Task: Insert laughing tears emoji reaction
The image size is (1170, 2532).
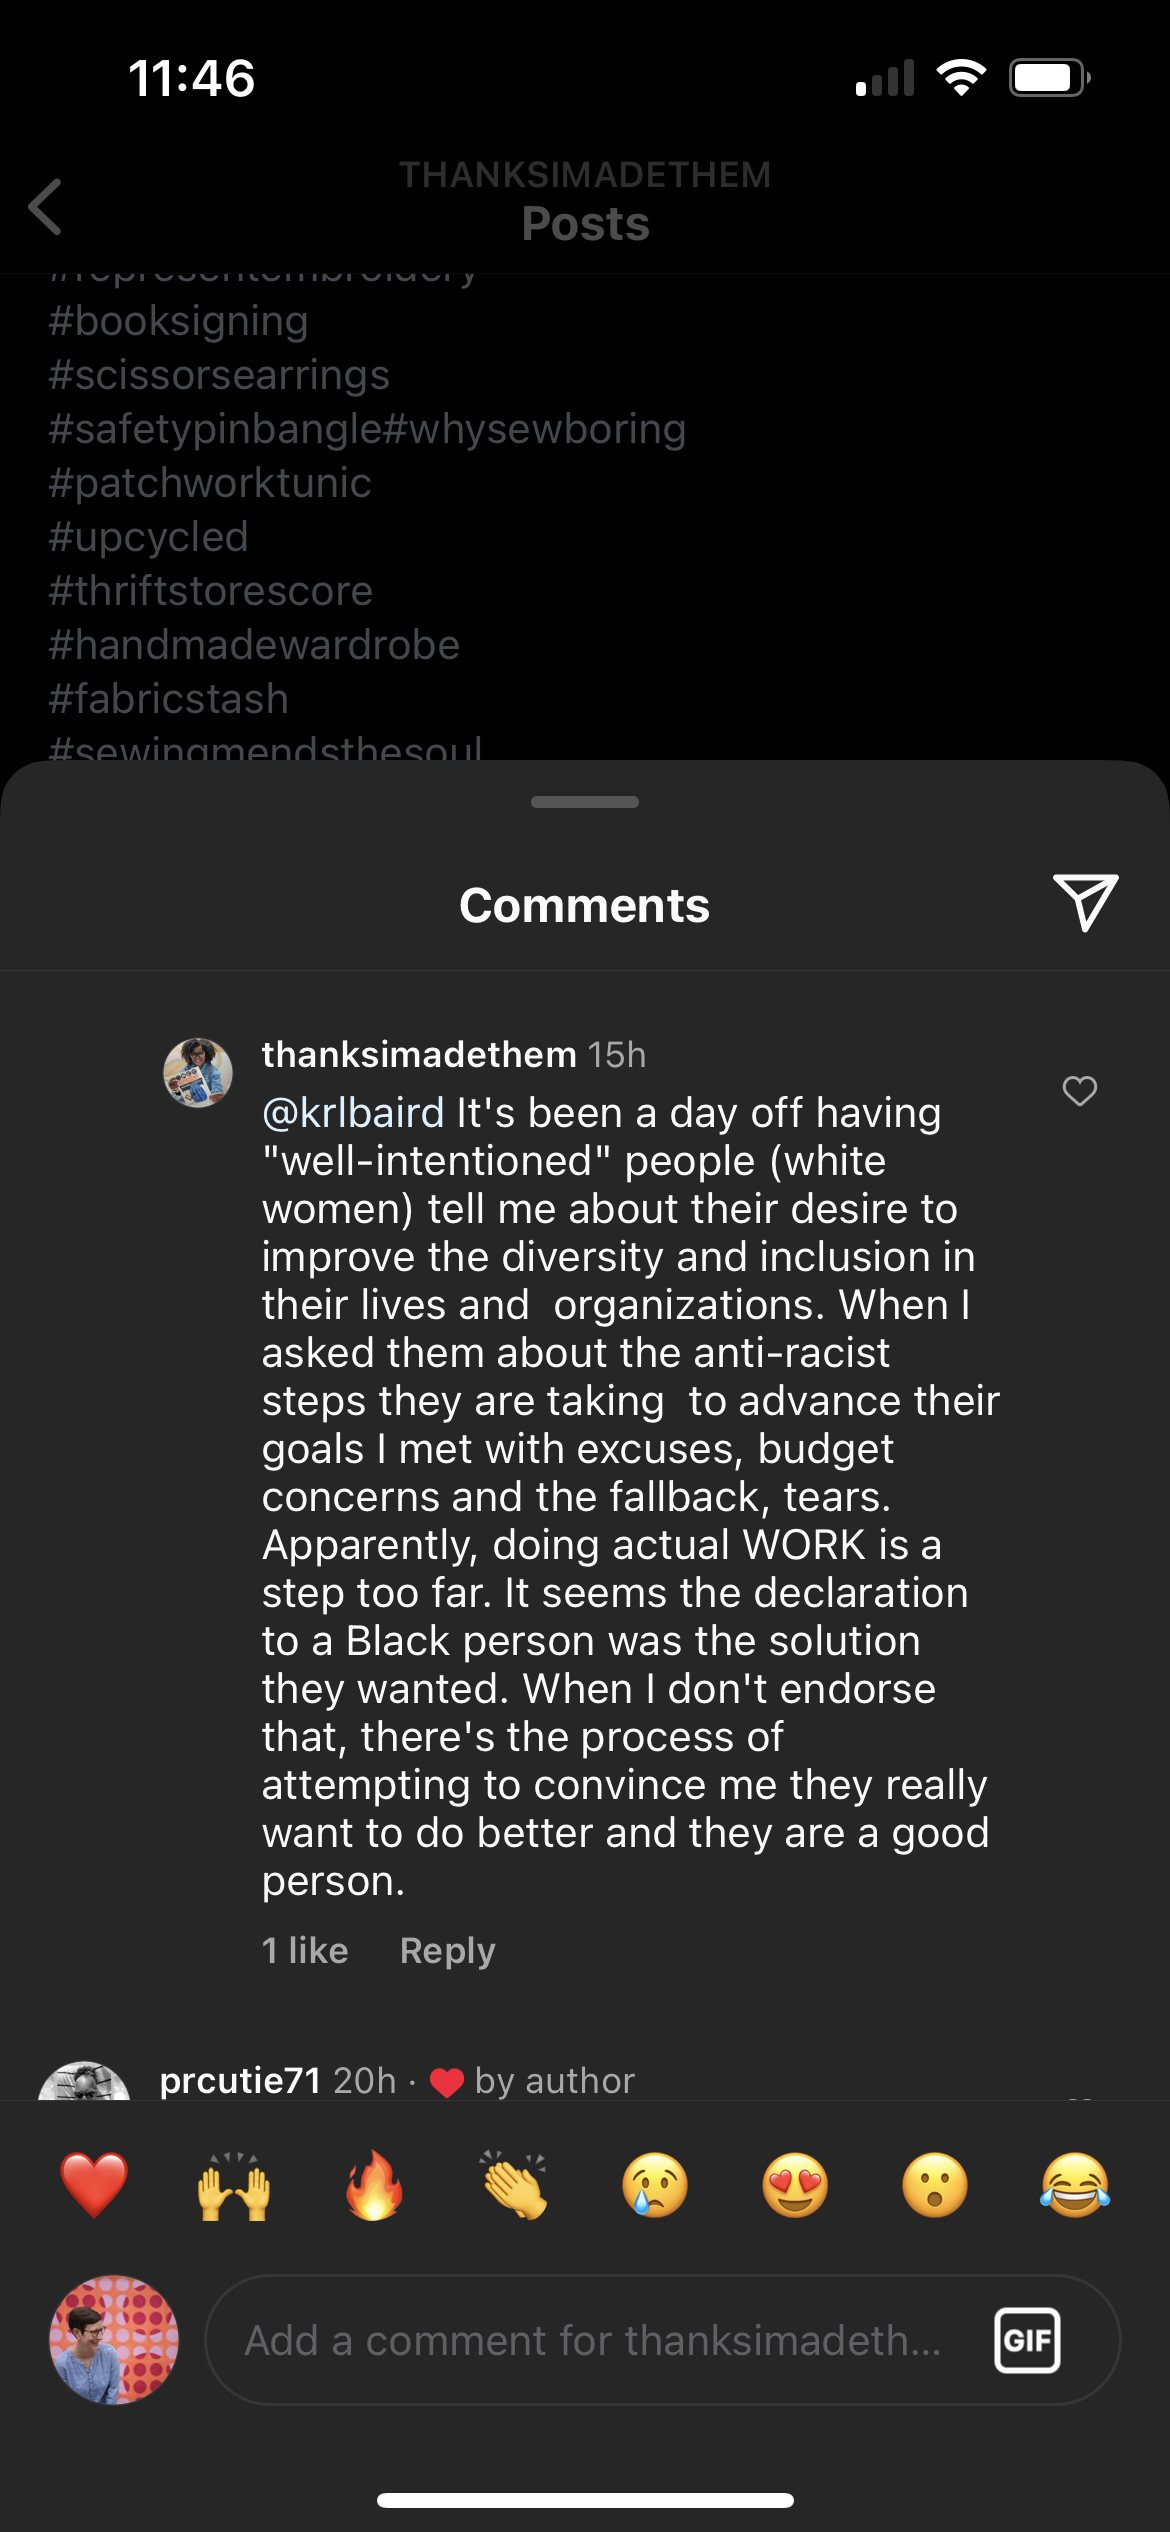Action: click(1075, 2185)
